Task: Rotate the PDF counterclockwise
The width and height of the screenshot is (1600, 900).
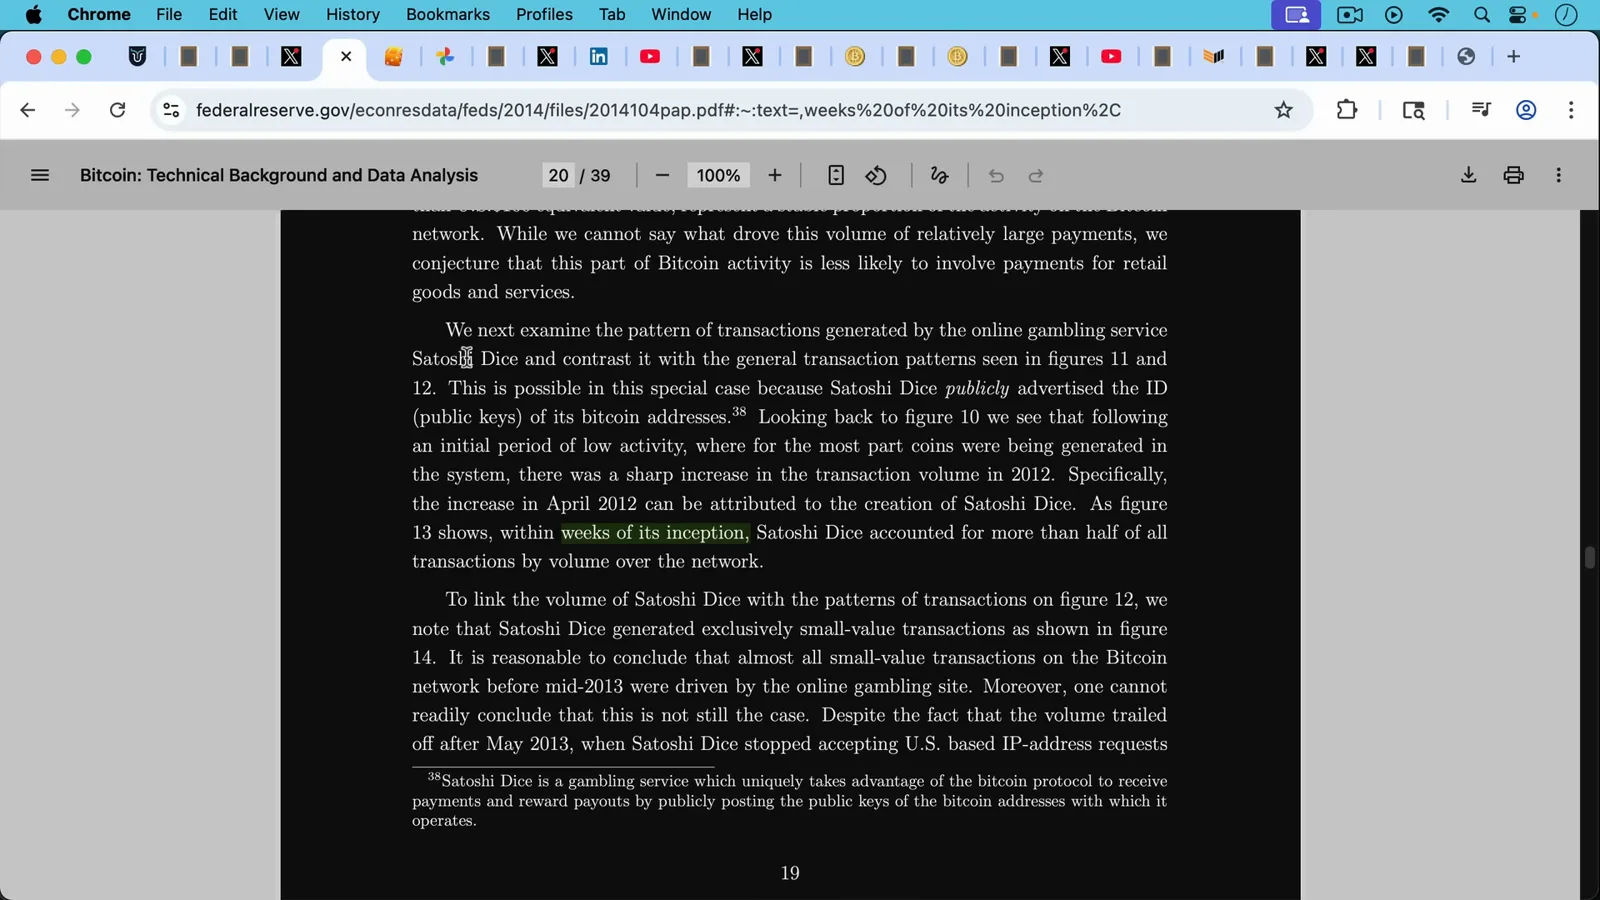Action: [876, 175]
